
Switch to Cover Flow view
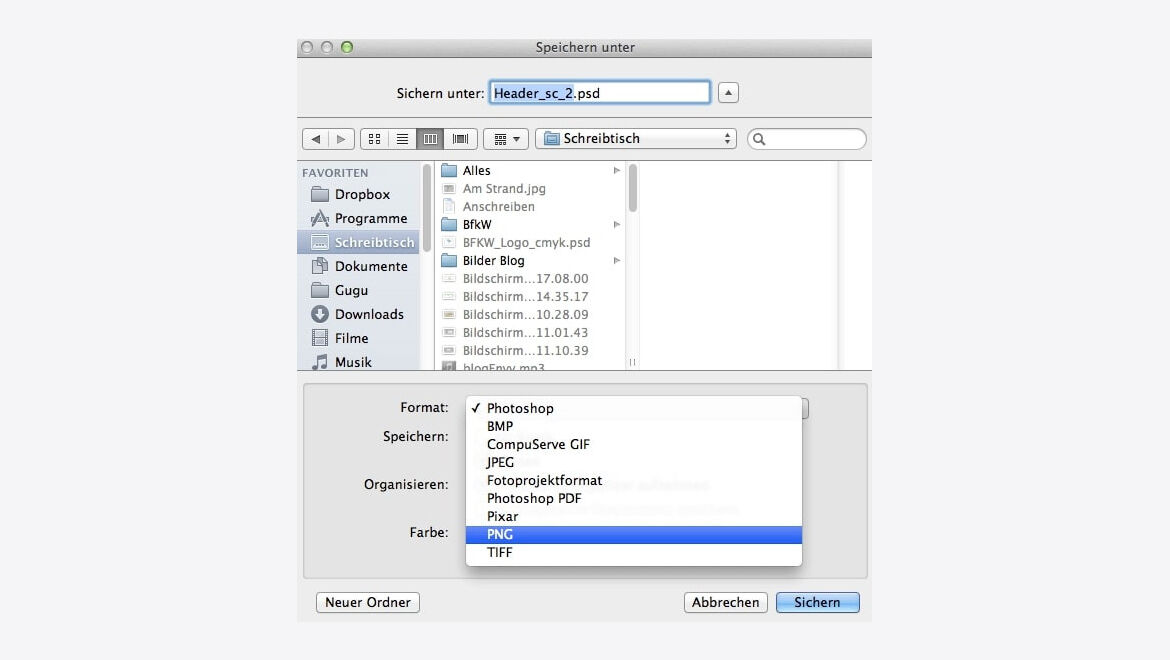pos(460,139)
